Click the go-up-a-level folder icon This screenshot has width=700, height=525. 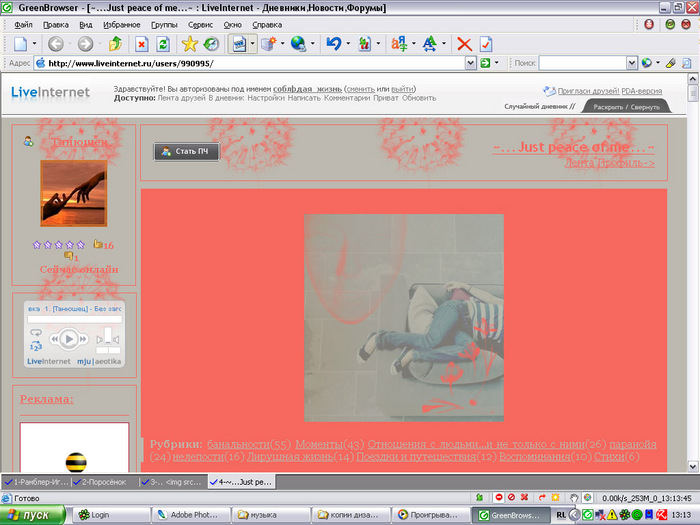coord(116,44)
